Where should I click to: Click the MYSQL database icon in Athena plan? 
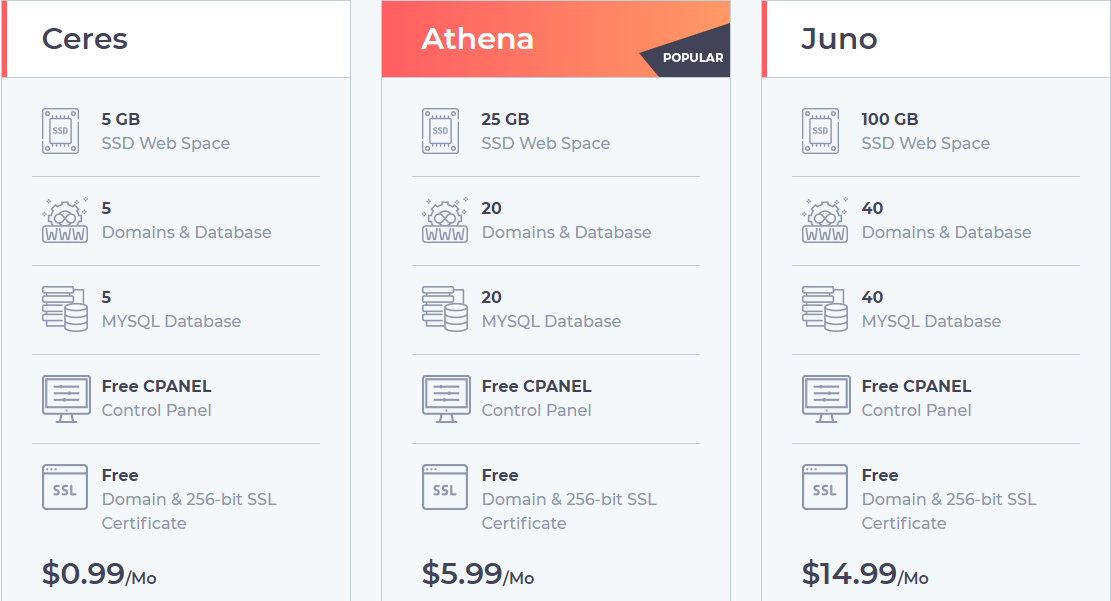445,309
